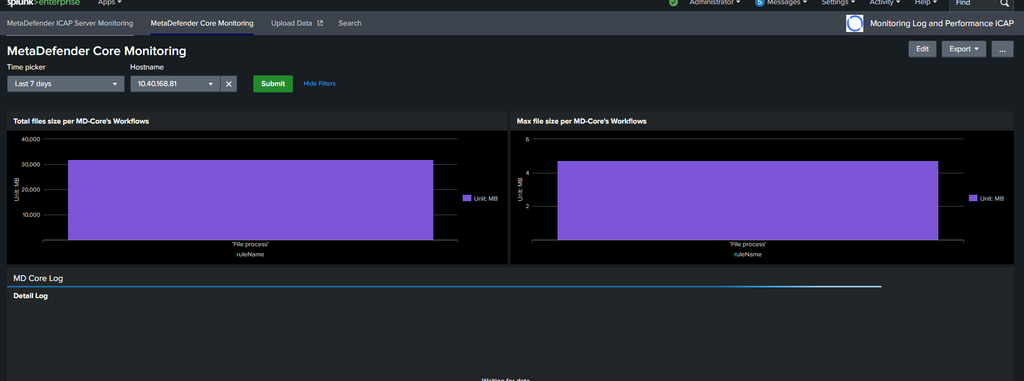
Task: Click 'File process' label under Max file chart
Action: point(748,244)
